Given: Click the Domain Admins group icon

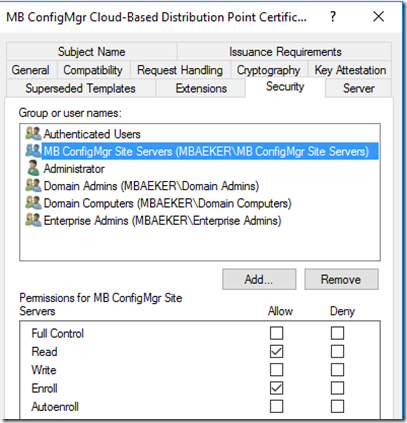Looking at the screenshot, I should tap(33, 185).
